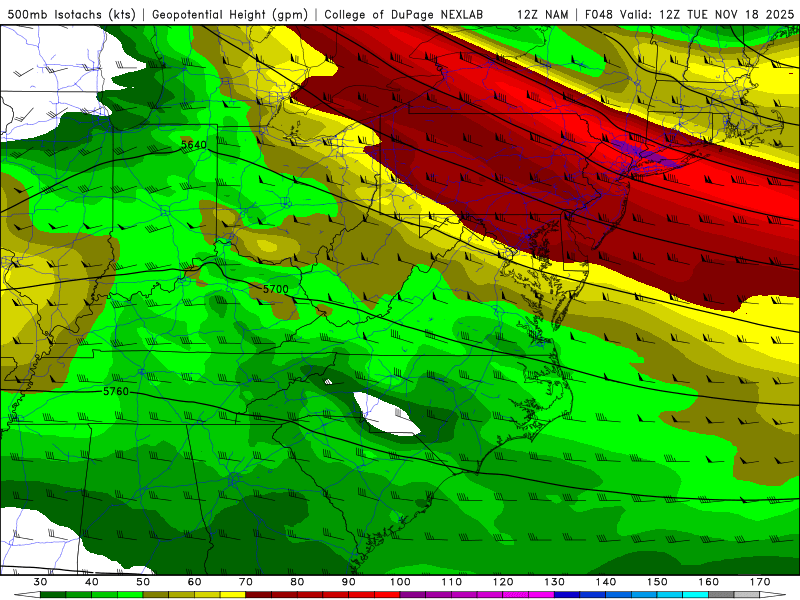Viewport: 800px width, 600px height.
Task: Click the '500mb Isotachs (kts)' title text
Action: tap(71, 15)
